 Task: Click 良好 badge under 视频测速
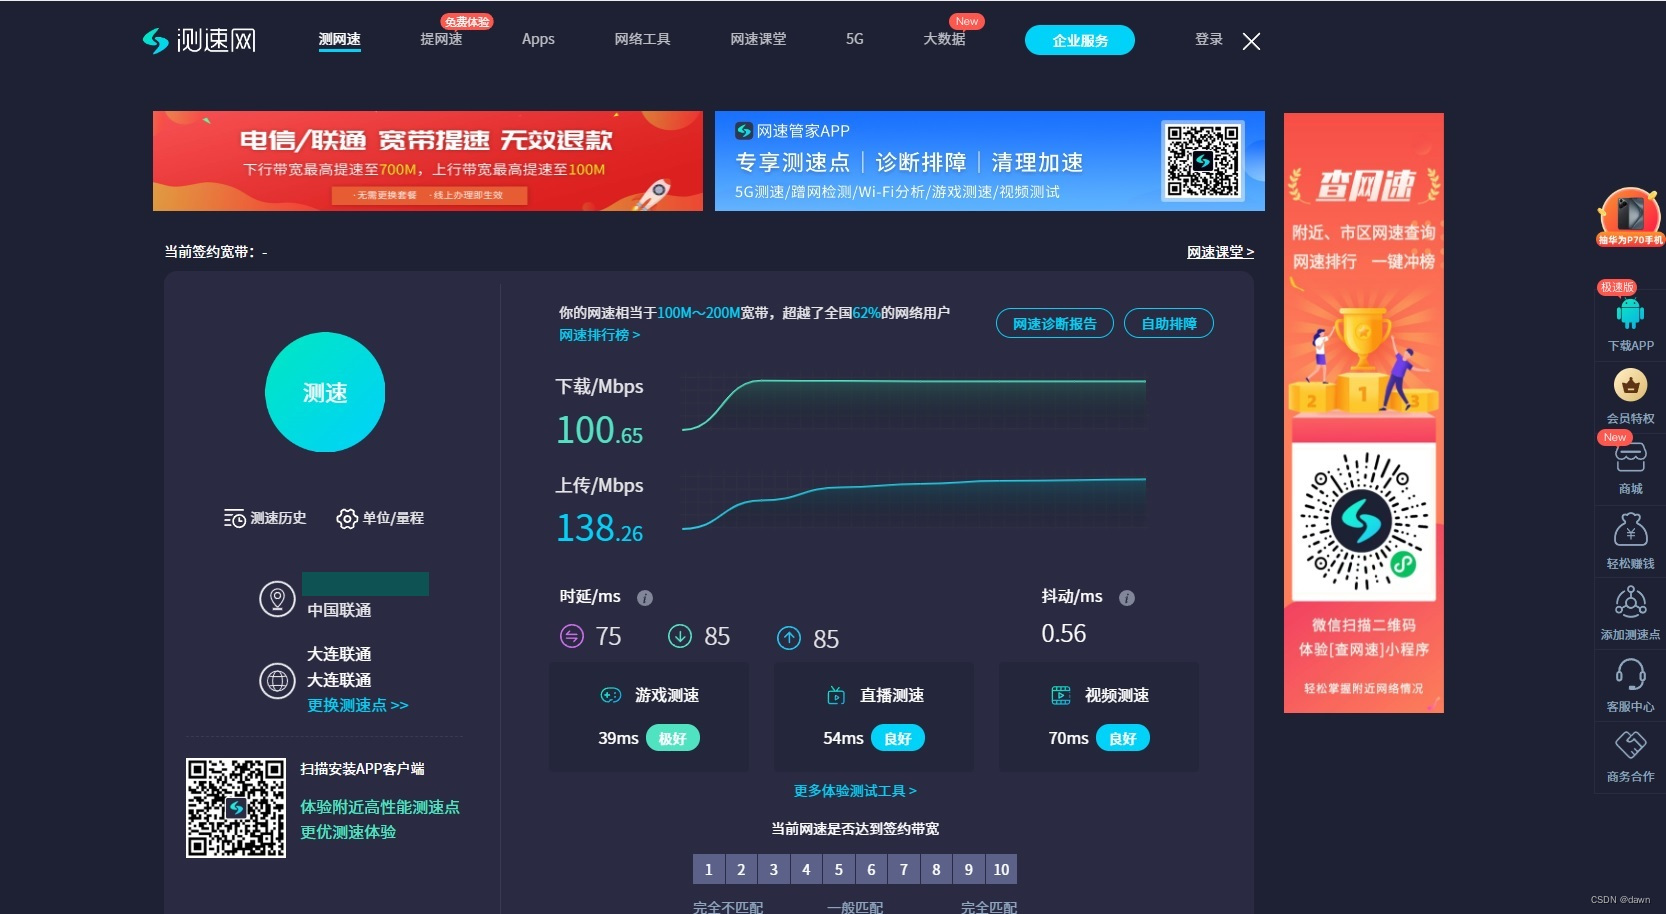pyautogui.click(x=1123, y=738)
